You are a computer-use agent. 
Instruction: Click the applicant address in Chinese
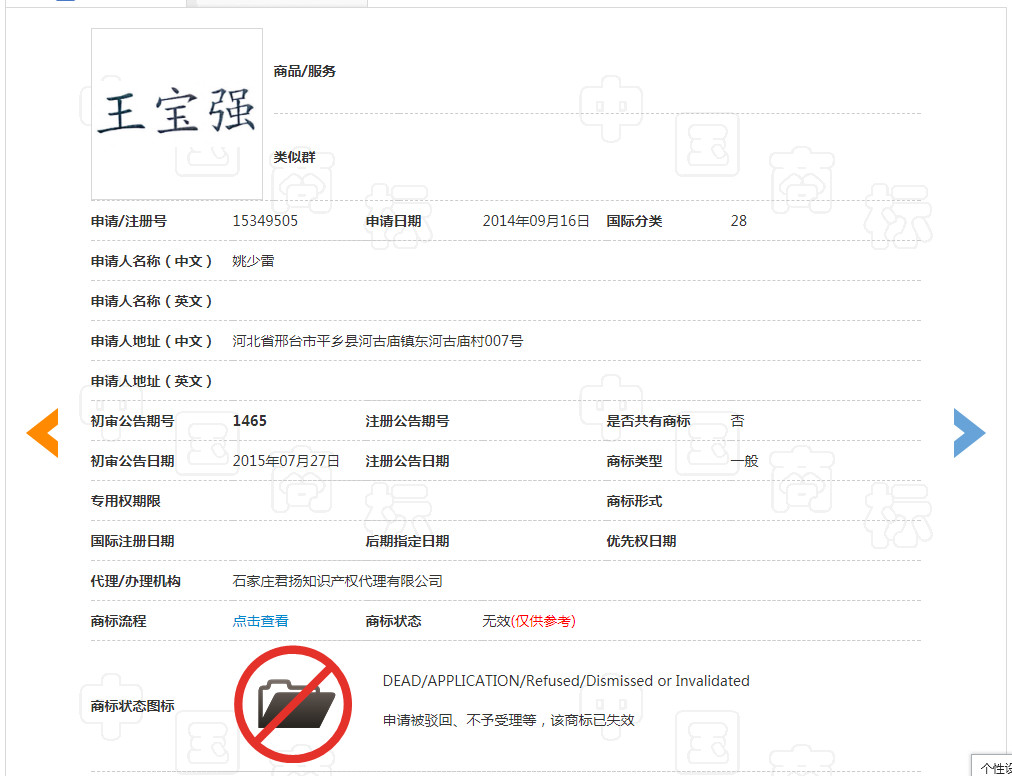[x=375, y=340]
